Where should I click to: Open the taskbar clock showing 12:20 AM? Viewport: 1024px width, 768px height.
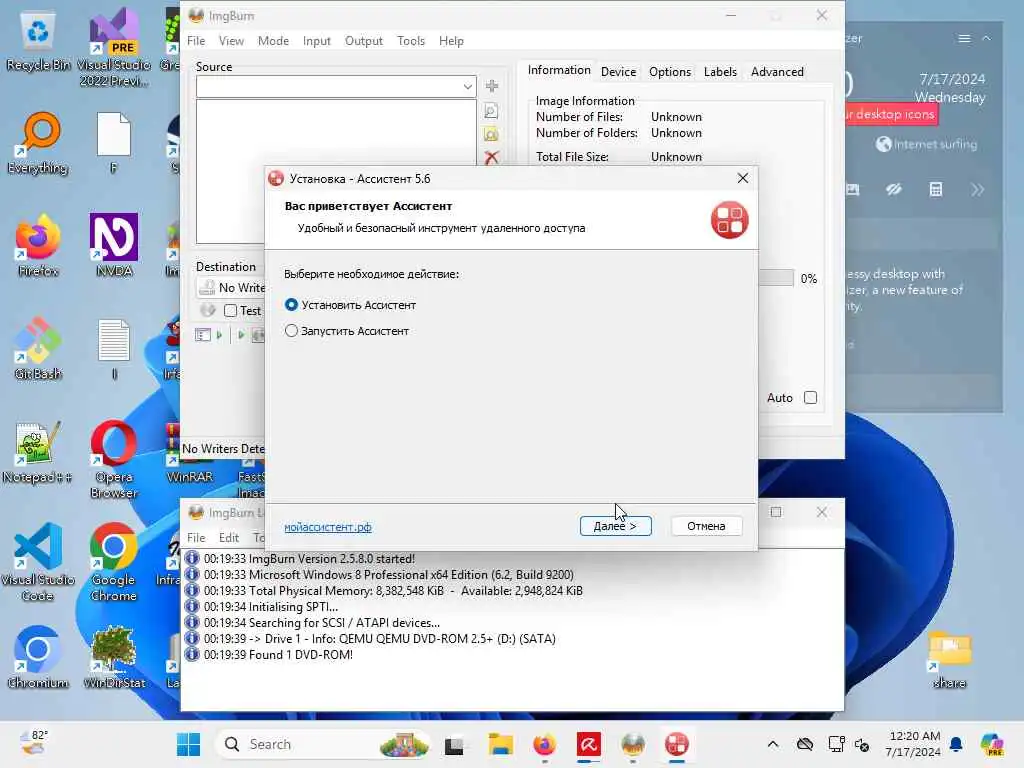pyautogui.click(x=914, y=744)
